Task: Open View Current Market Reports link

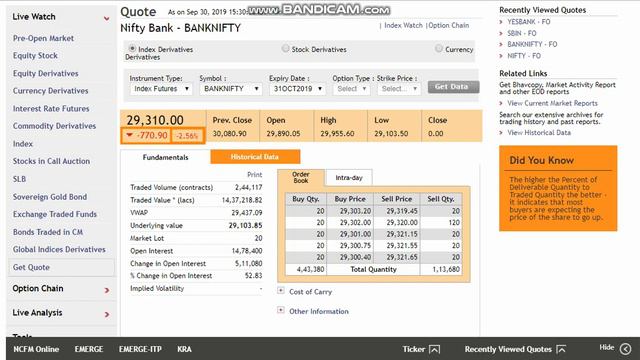Action: click(x=552, y=103)
